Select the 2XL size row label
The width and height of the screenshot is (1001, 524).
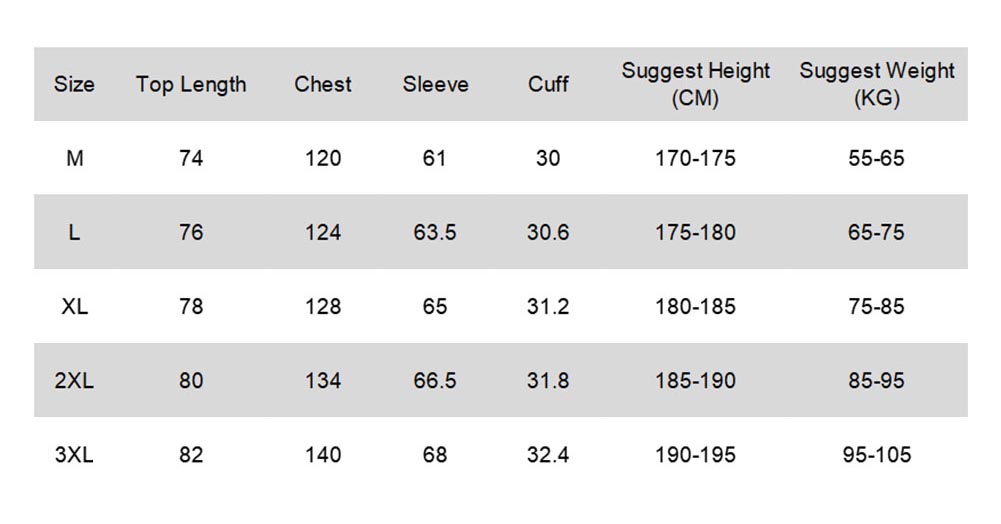pos(74,380)
